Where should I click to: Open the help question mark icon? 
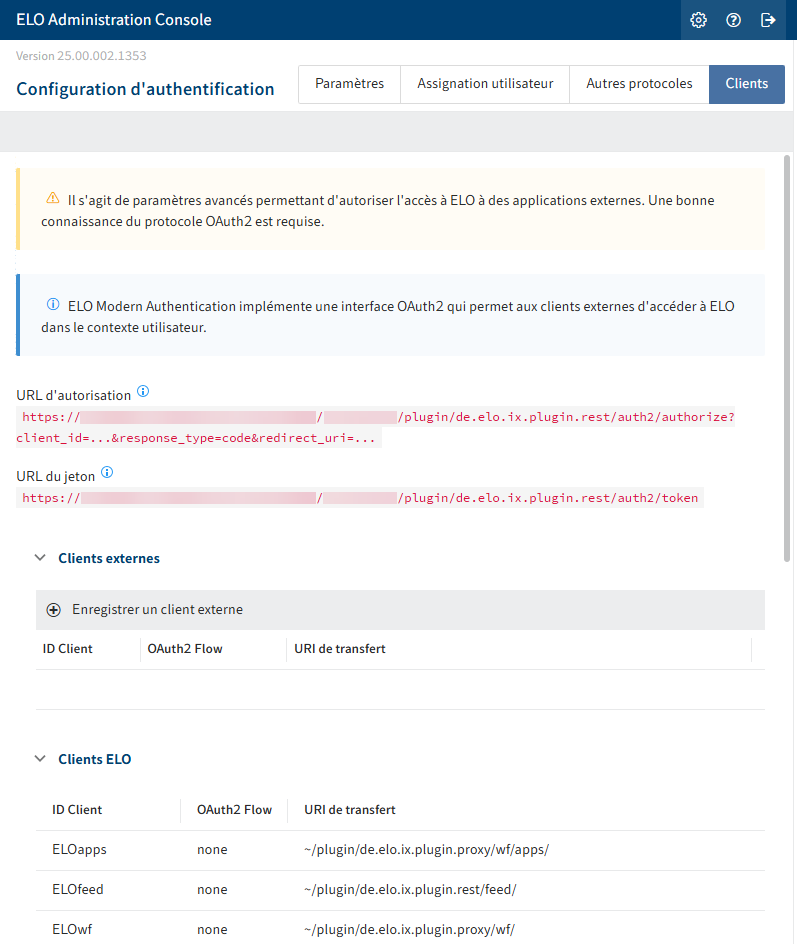[x=733, y=20]
